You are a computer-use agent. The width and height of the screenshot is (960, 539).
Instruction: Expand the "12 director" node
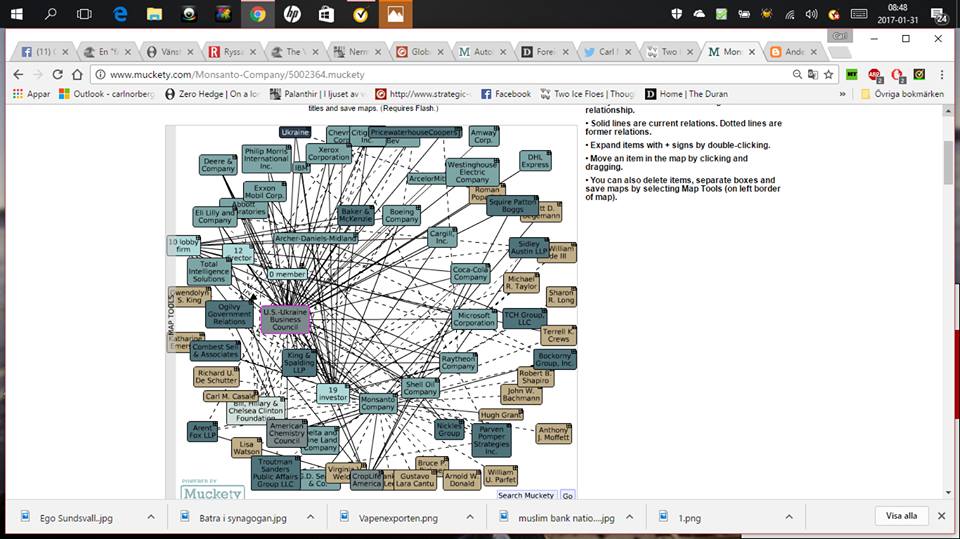coord(238,253)
